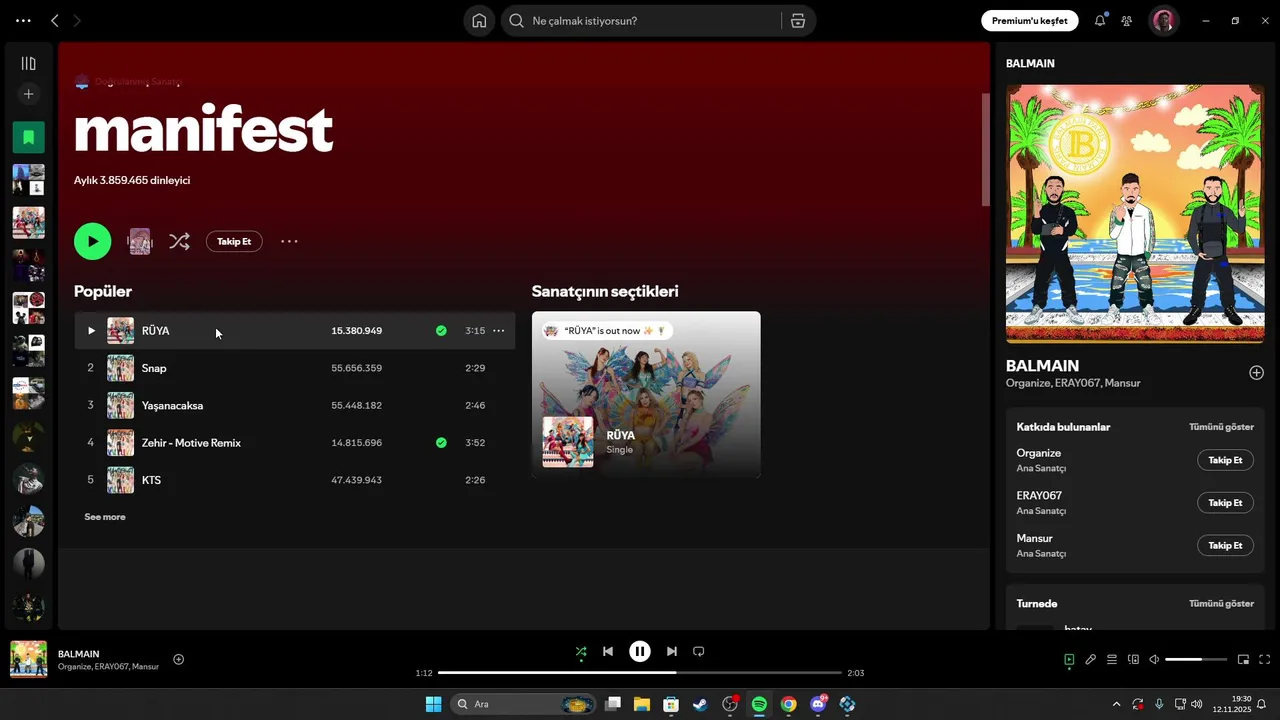Add current song to Liked Songs in player bar
1280x720 pixels.
tap(179, 660)
